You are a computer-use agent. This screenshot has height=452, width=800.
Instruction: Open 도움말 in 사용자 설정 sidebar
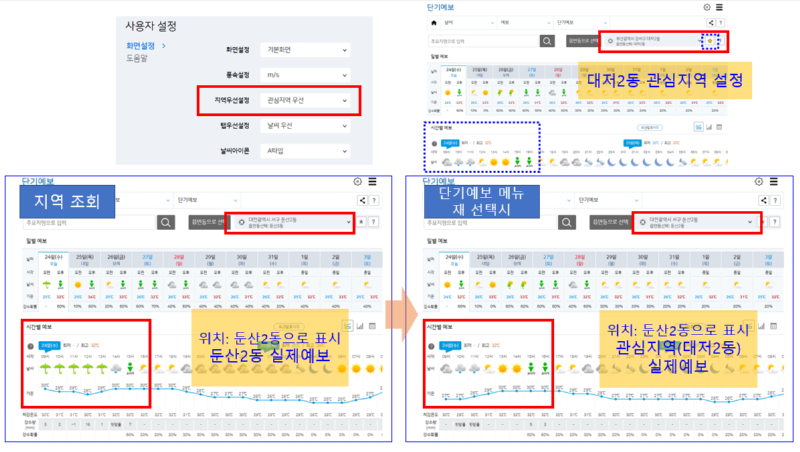[137, 58]
